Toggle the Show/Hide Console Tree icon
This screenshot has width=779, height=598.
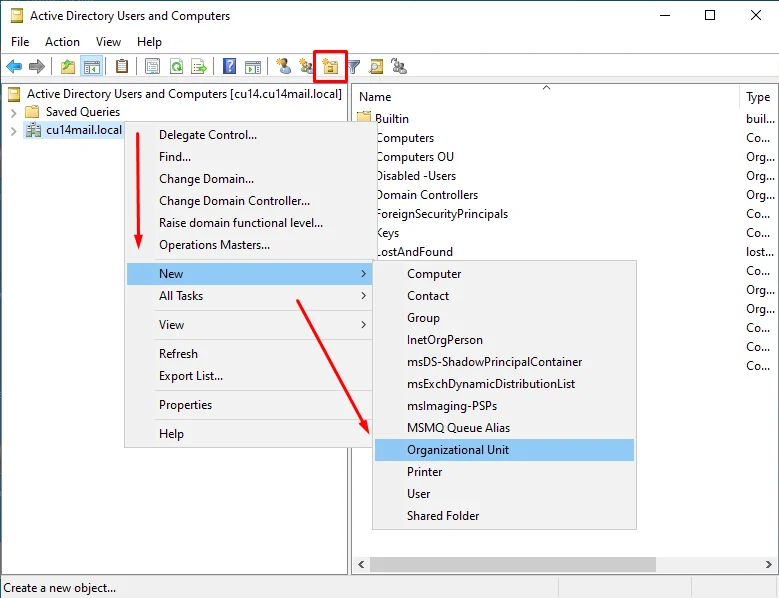tap(91, 66)
